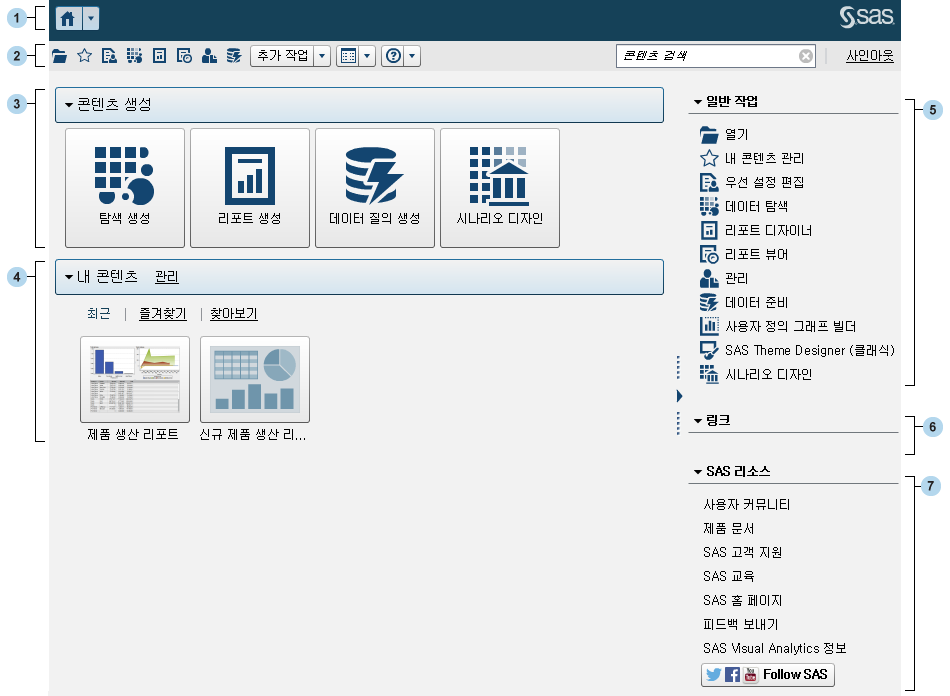The width and height of the screenshot is (950, 696).
Task: Click the Twitter icon in Follow SAS
Action: click(713, 674)
